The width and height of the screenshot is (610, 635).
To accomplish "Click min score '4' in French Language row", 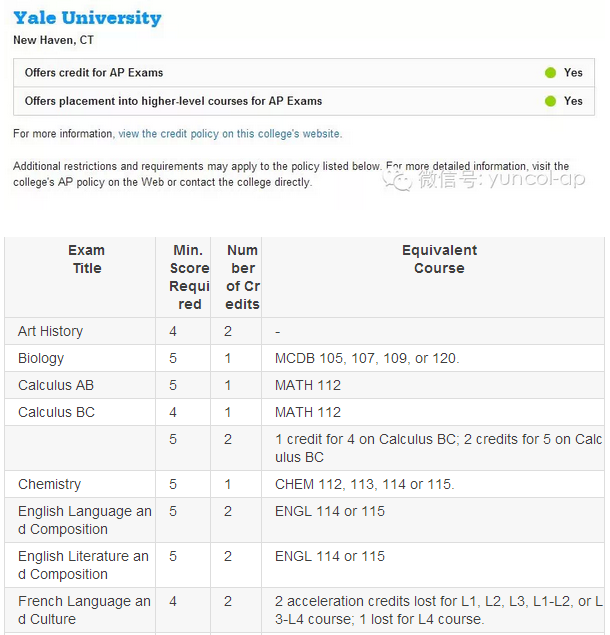I will pos(173,601).
